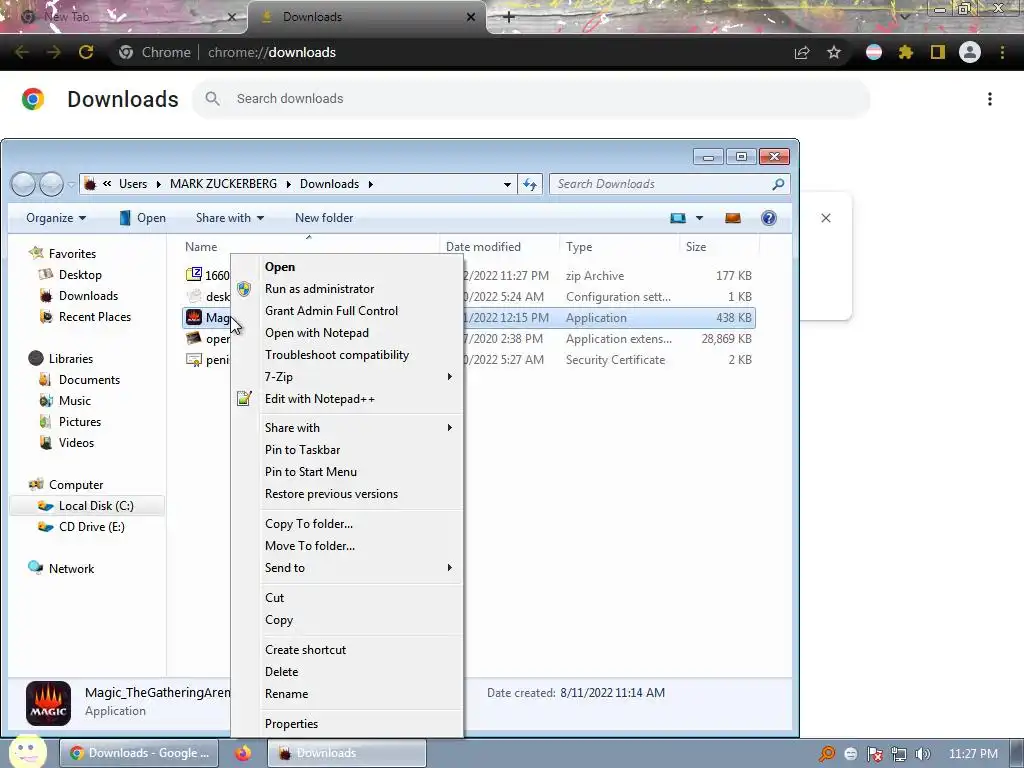Viewport: 1024px width, 768px height.
Task: Open Organize dropdown in Explorer
Action: (56, 218)
